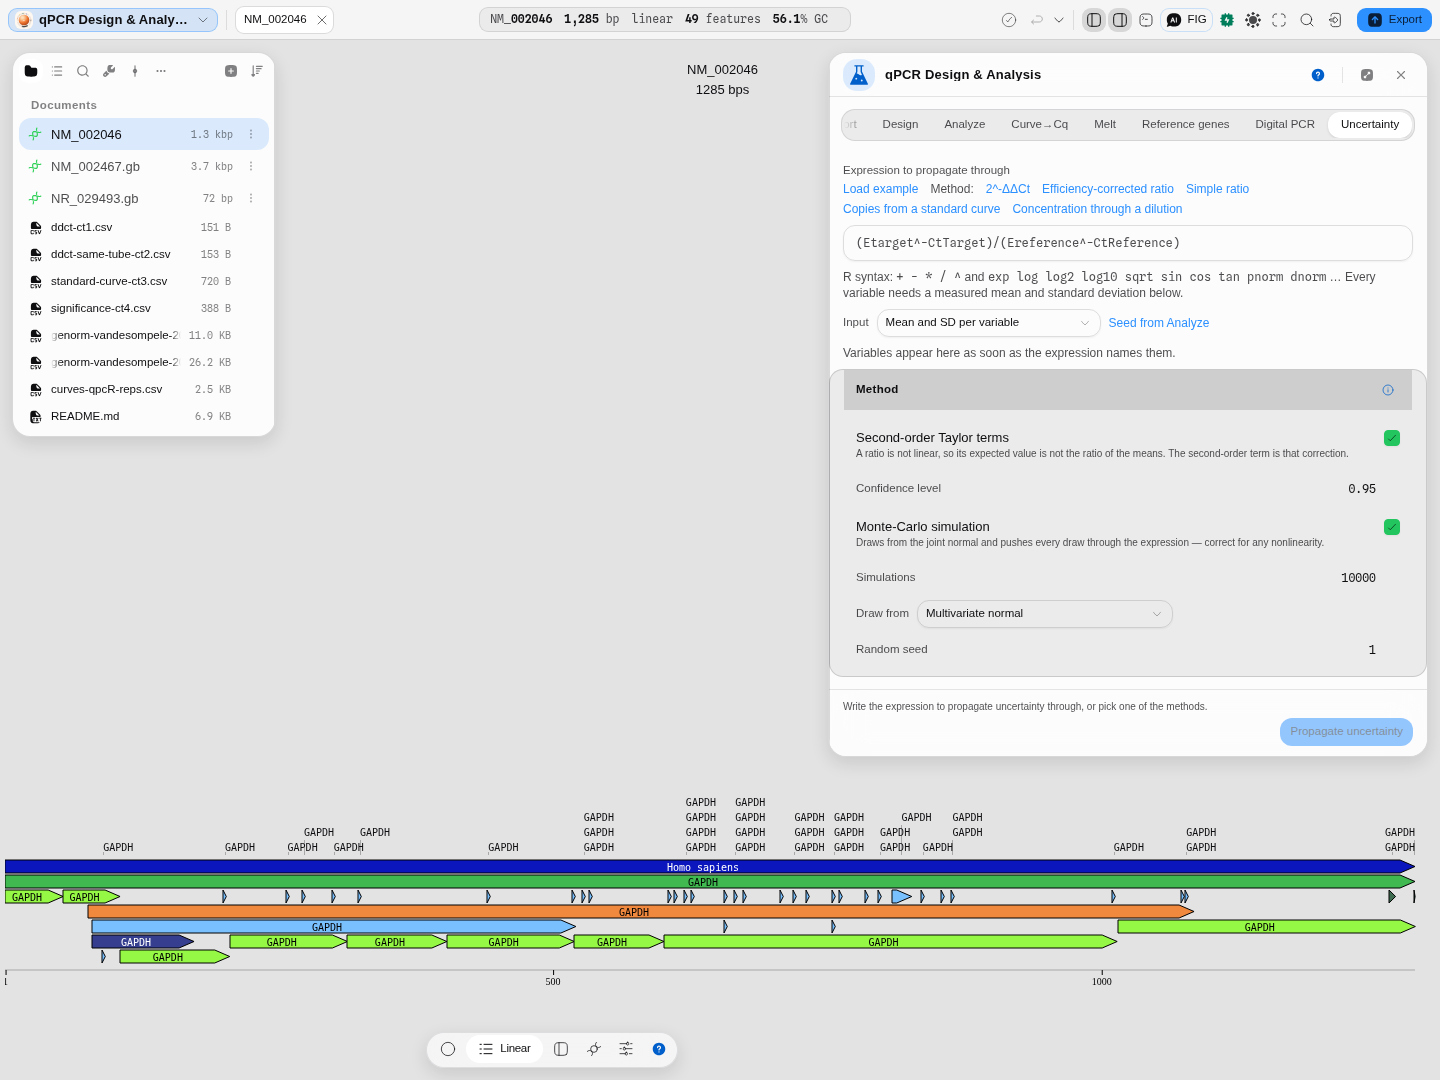Switch to the Analyze tab
Image resolution: width=1440 pixels, height=1080 pixels.
click(x=965, y=125)
